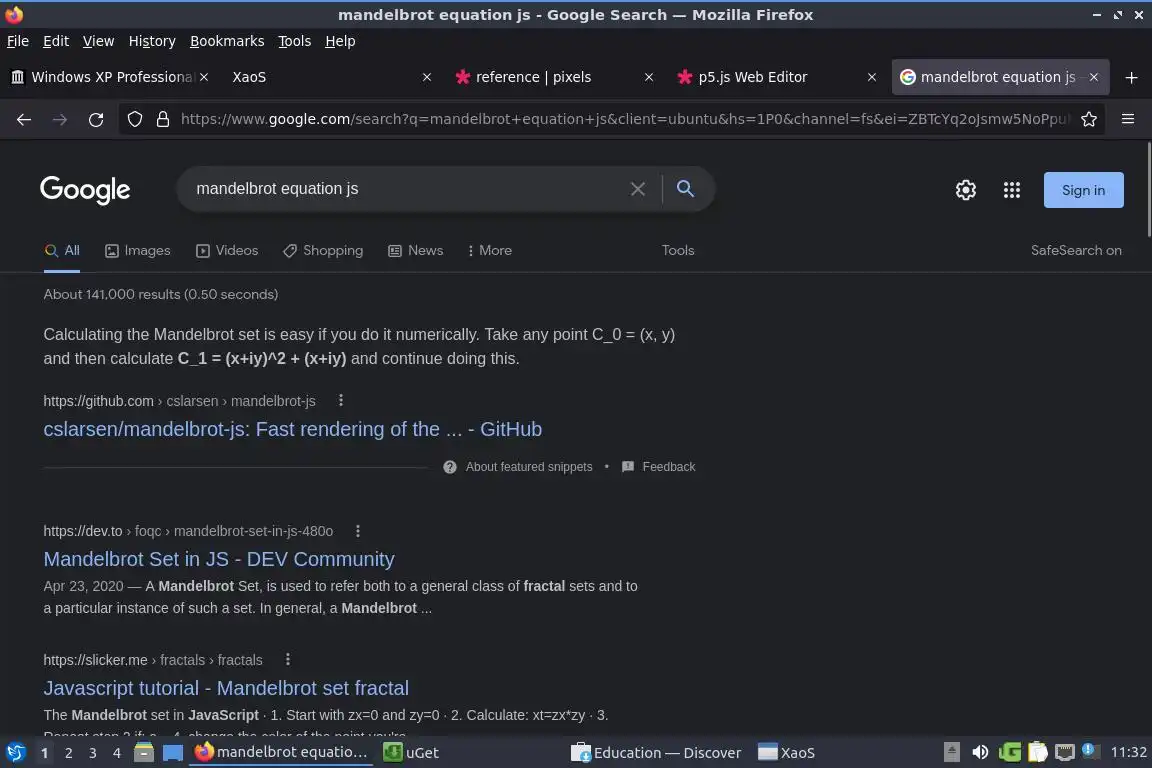Reload the current page
This screenshot has width=1152, height=768.
(x=96, y=120)
